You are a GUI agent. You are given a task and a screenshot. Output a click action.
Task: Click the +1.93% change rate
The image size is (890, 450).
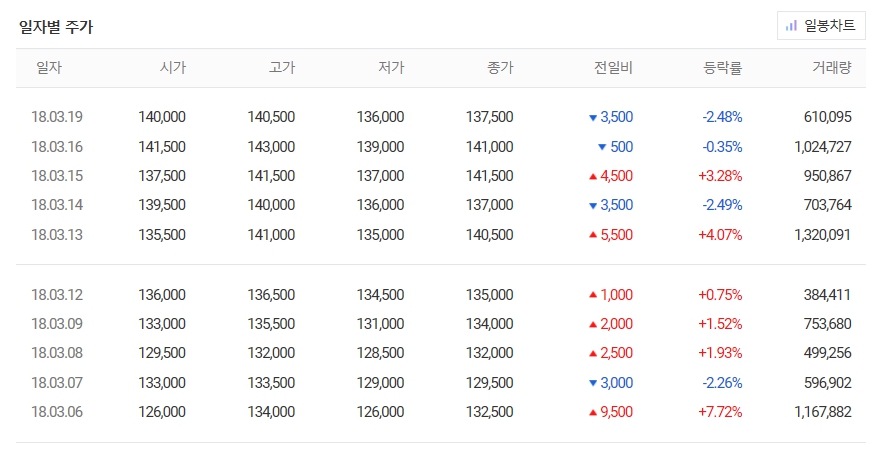click(x=720, y=353)
